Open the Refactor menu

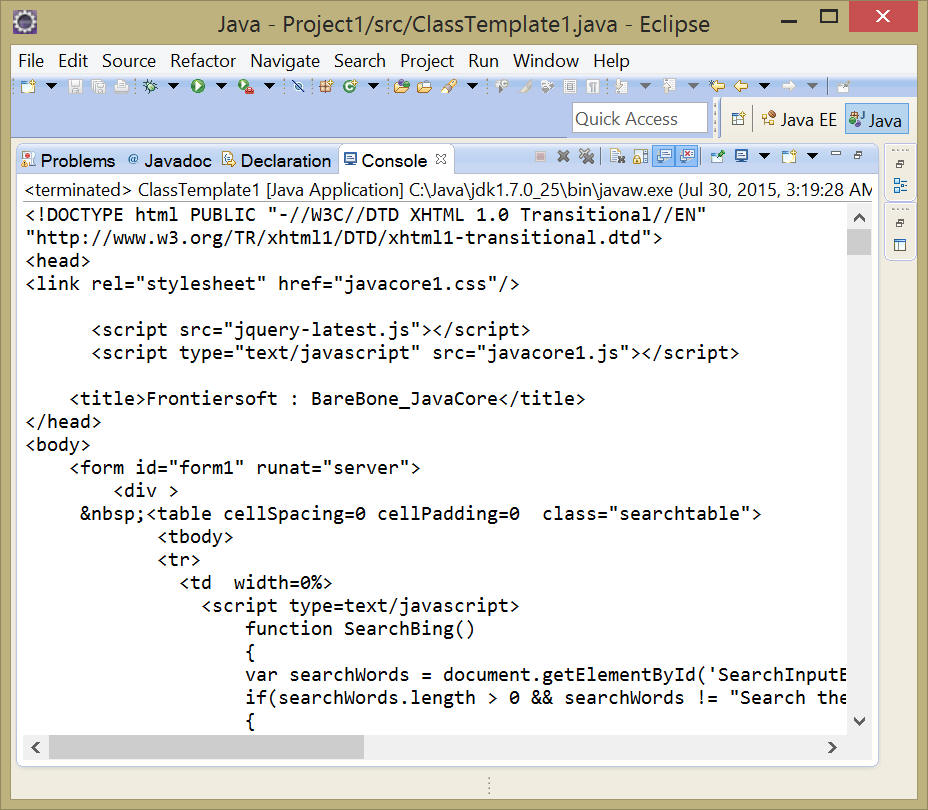coord(202,61)
